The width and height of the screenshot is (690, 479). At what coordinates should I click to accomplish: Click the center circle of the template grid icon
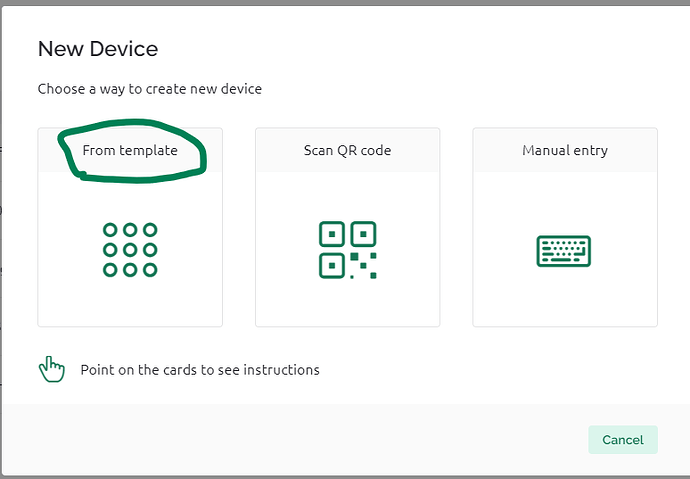[x=130, y=250]
